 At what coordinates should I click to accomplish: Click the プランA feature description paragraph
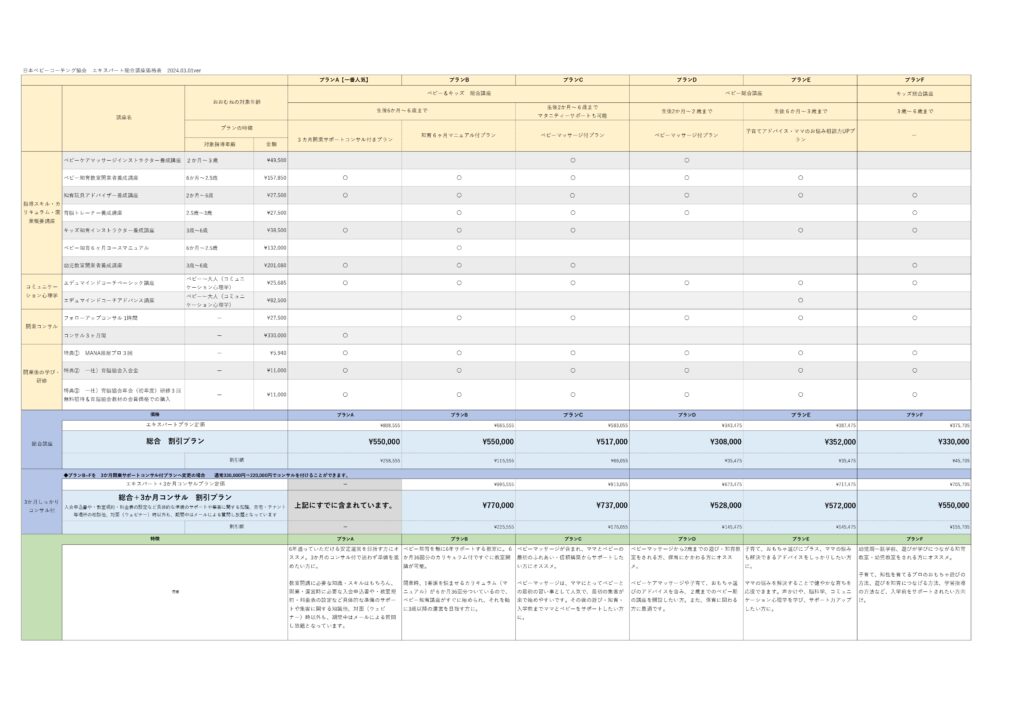tap(344, 587)
